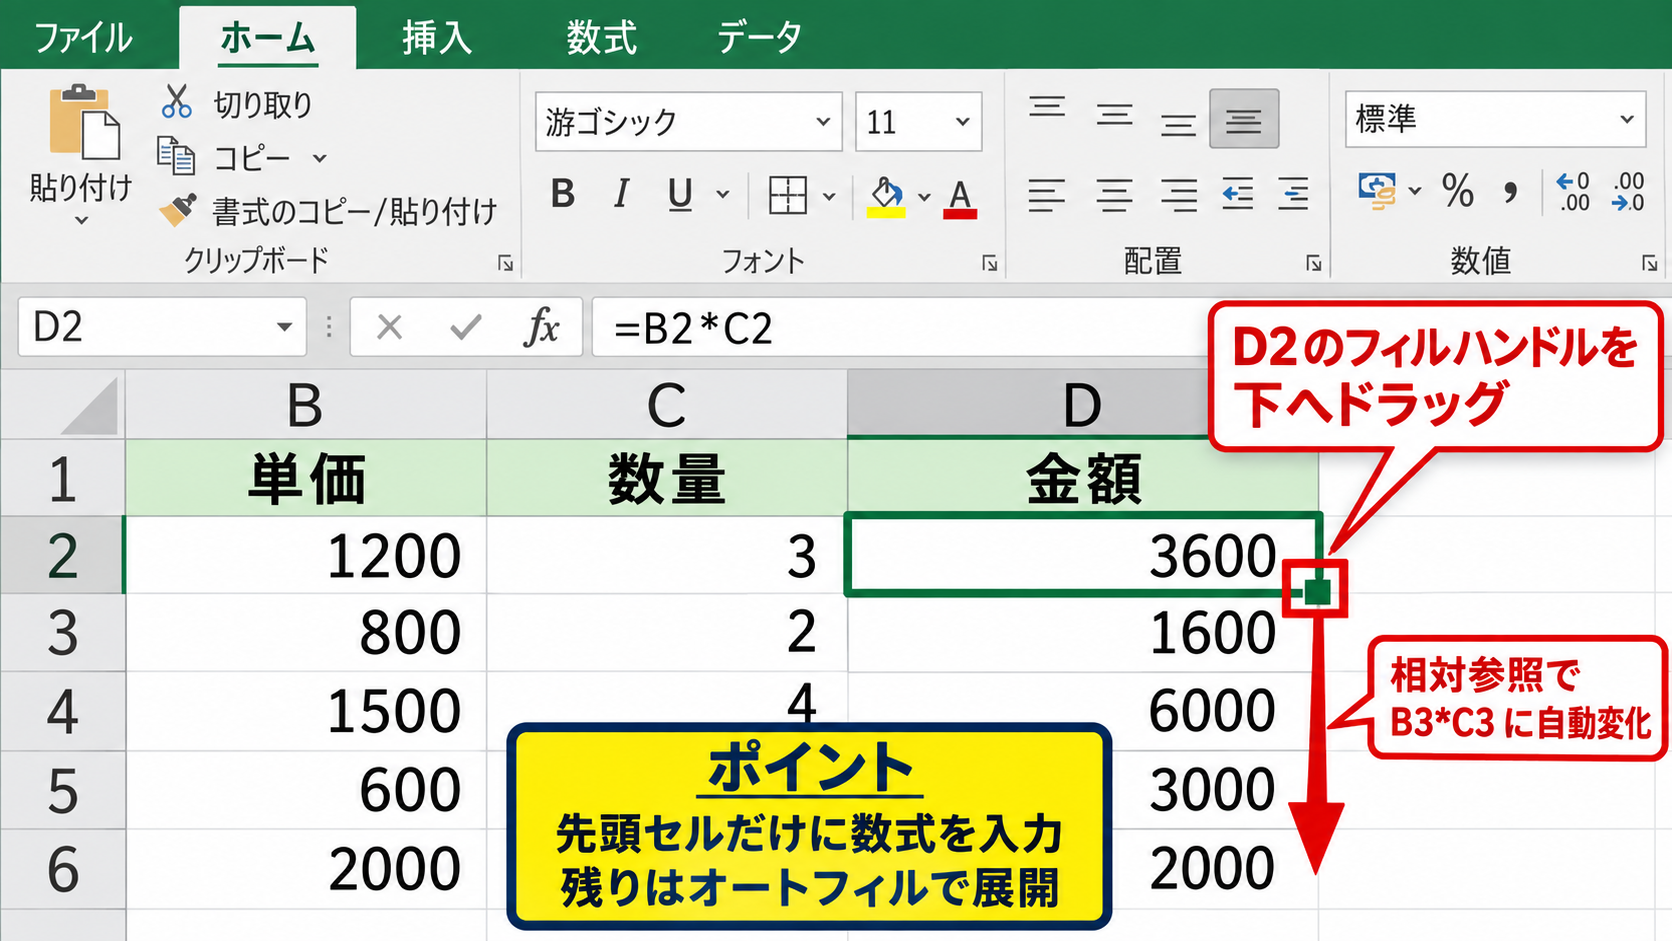Increase indent

click(1293, 194)
